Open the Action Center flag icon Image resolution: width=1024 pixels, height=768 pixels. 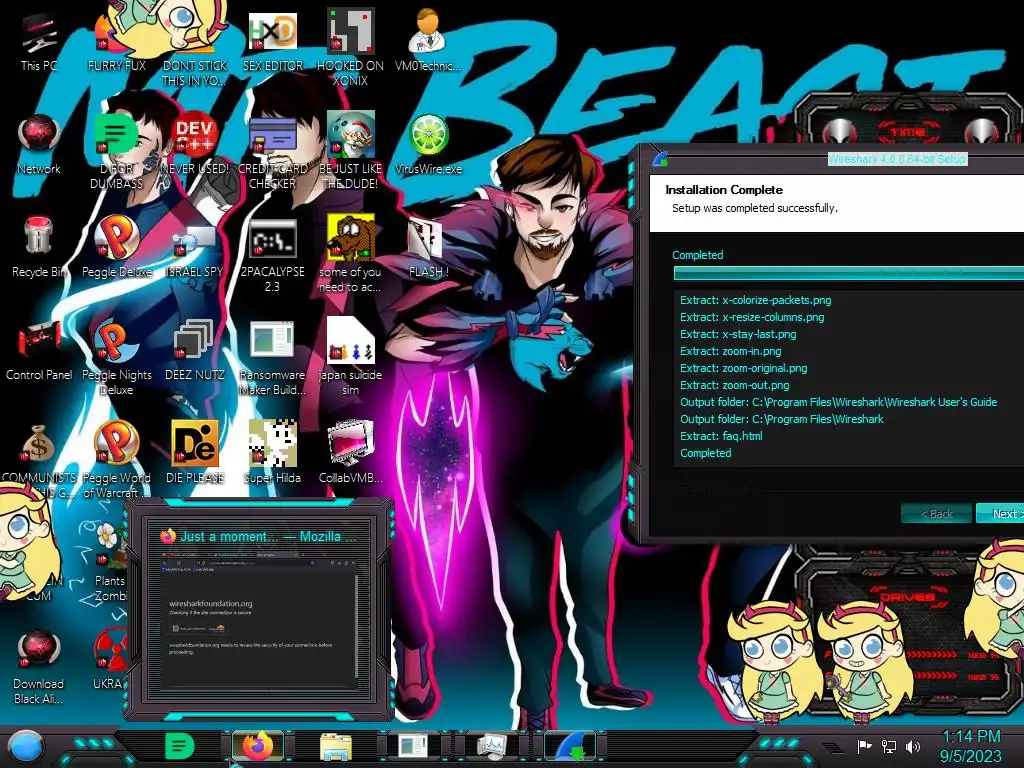pyautogui.click(x=863, y=746)
